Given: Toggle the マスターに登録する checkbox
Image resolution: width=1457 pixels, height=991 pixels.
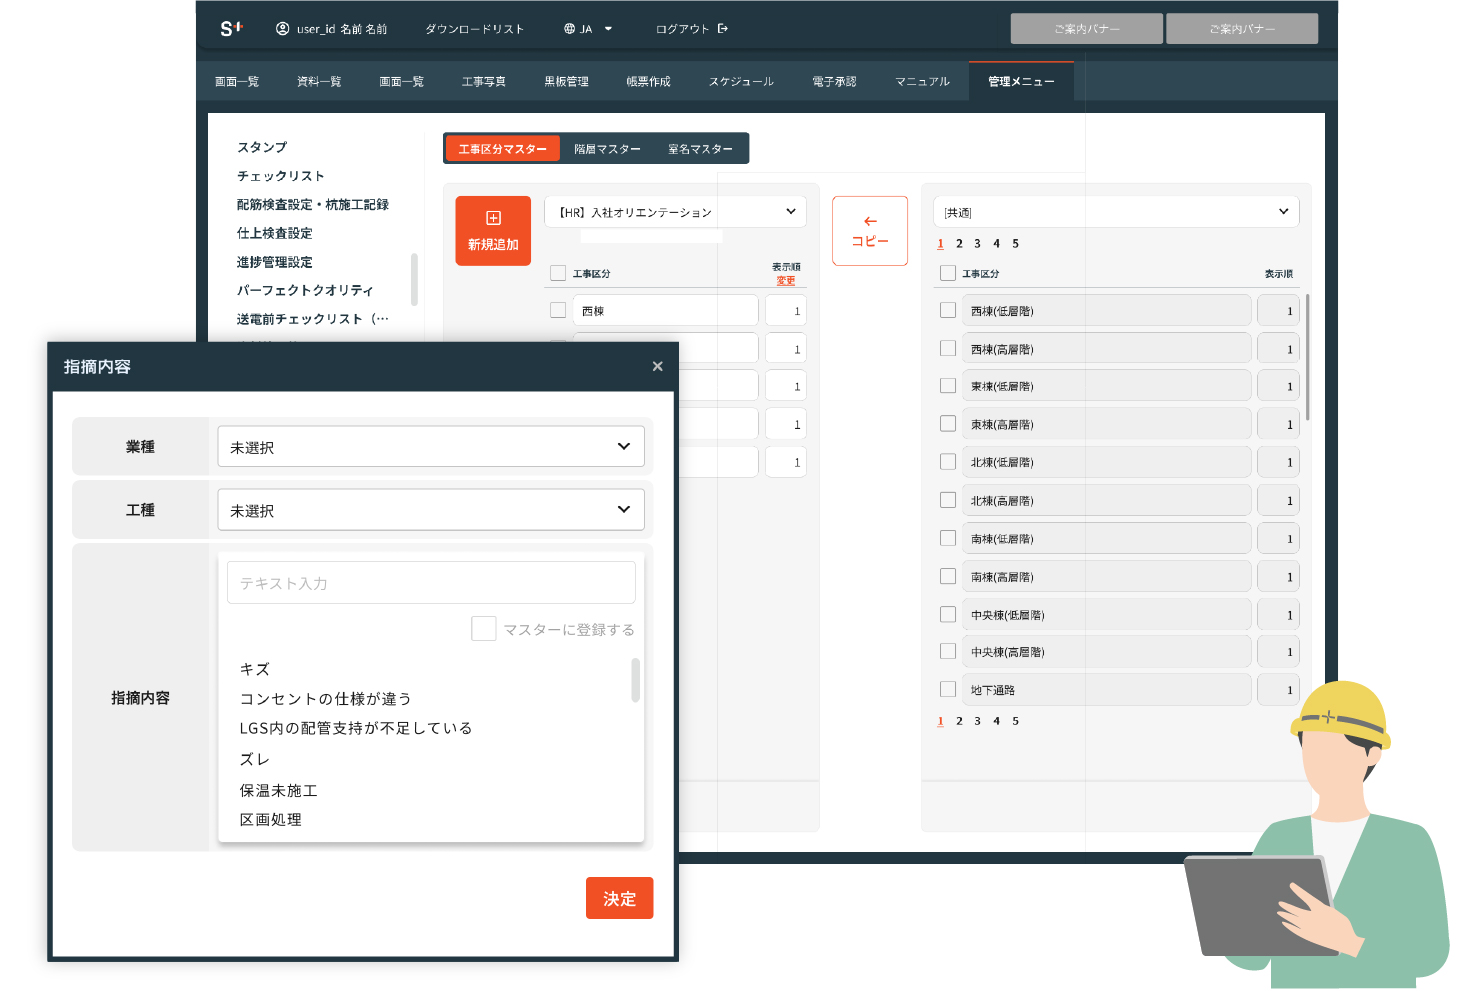Looking at the screenshot, I should click(484, 629).
